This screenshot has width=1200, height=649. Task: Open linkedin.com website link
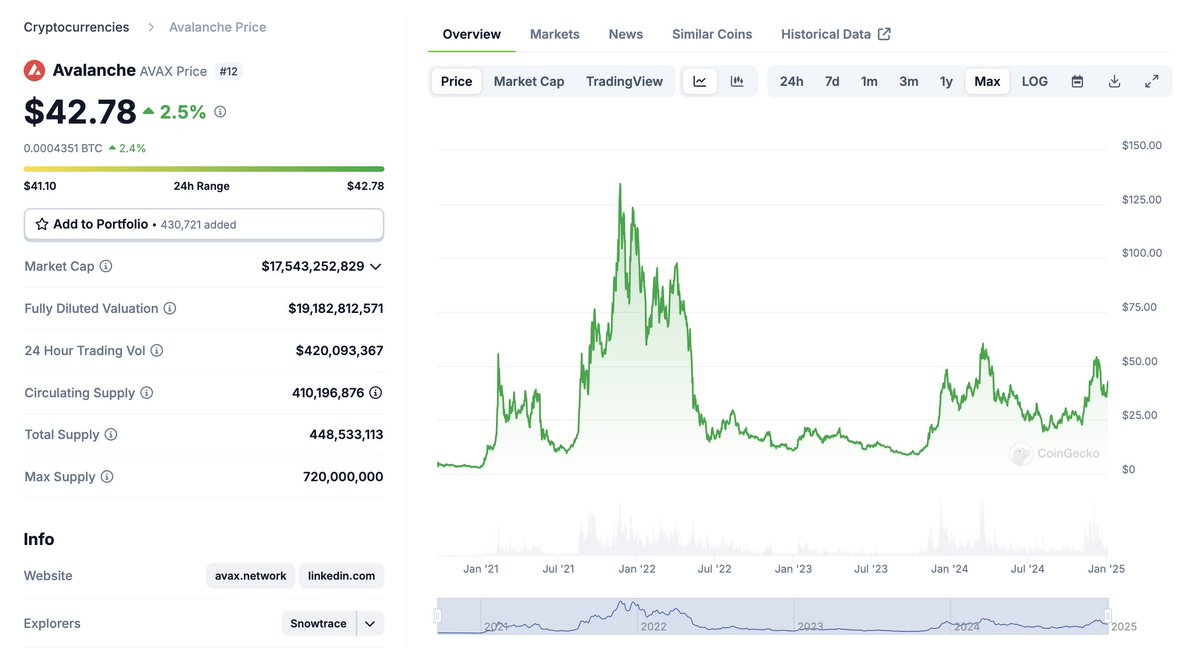coord(342,576)
